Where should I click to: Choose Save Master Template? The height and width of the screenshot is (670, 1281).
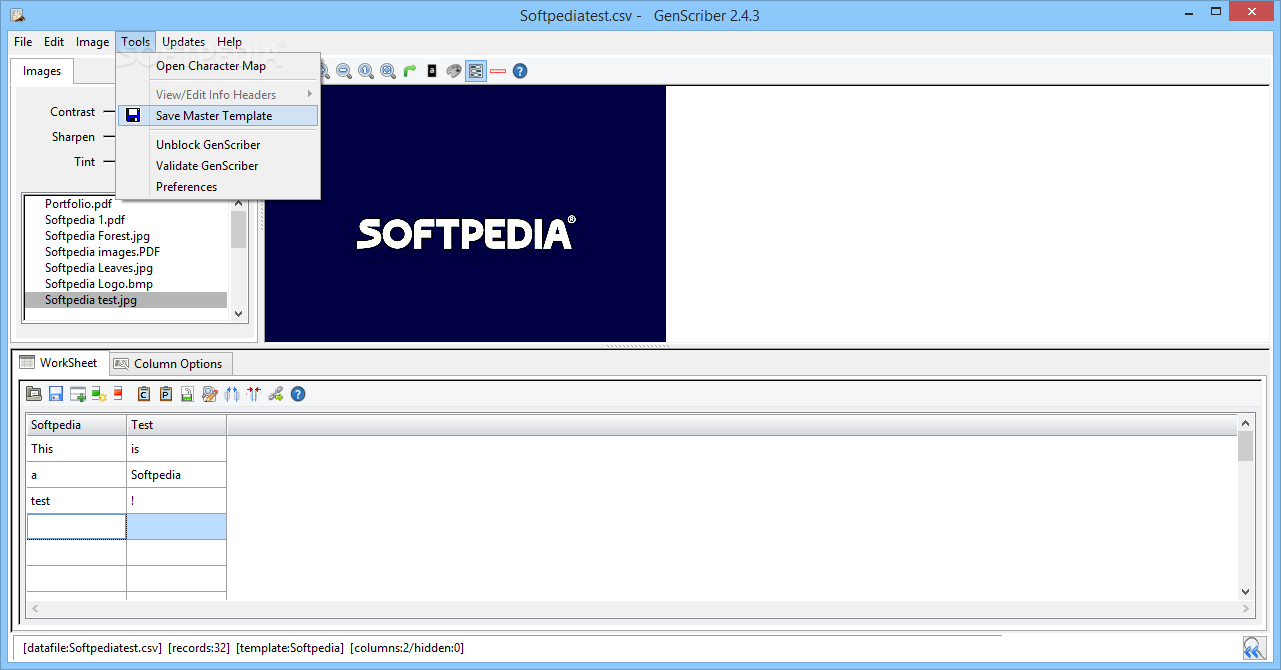pyautogui.click(x=218, y=116)
